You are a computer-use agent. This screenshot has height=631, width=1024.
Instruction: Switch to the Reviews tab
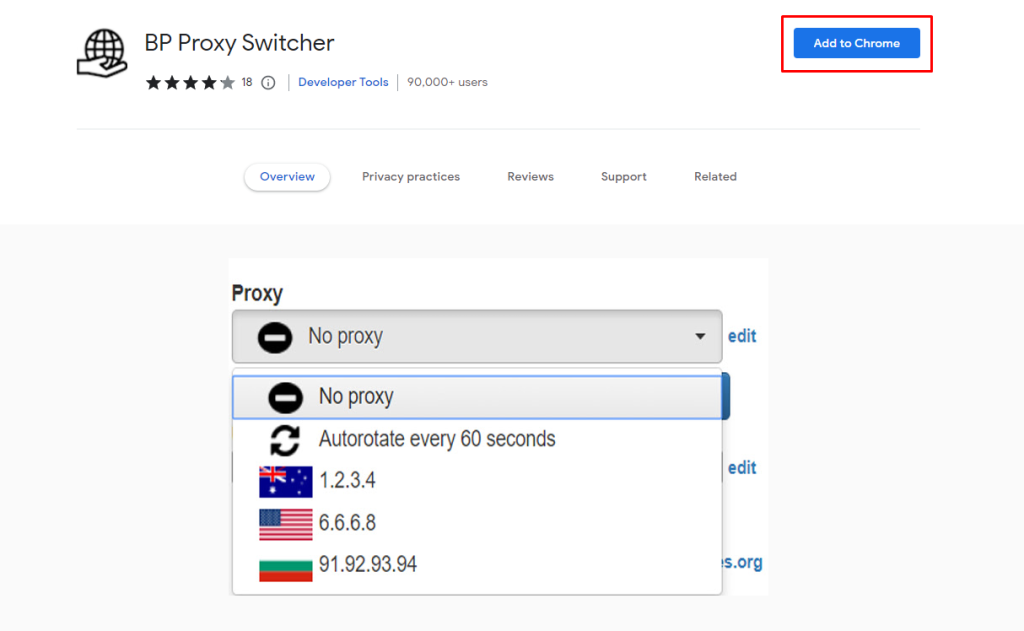point(530,176)
